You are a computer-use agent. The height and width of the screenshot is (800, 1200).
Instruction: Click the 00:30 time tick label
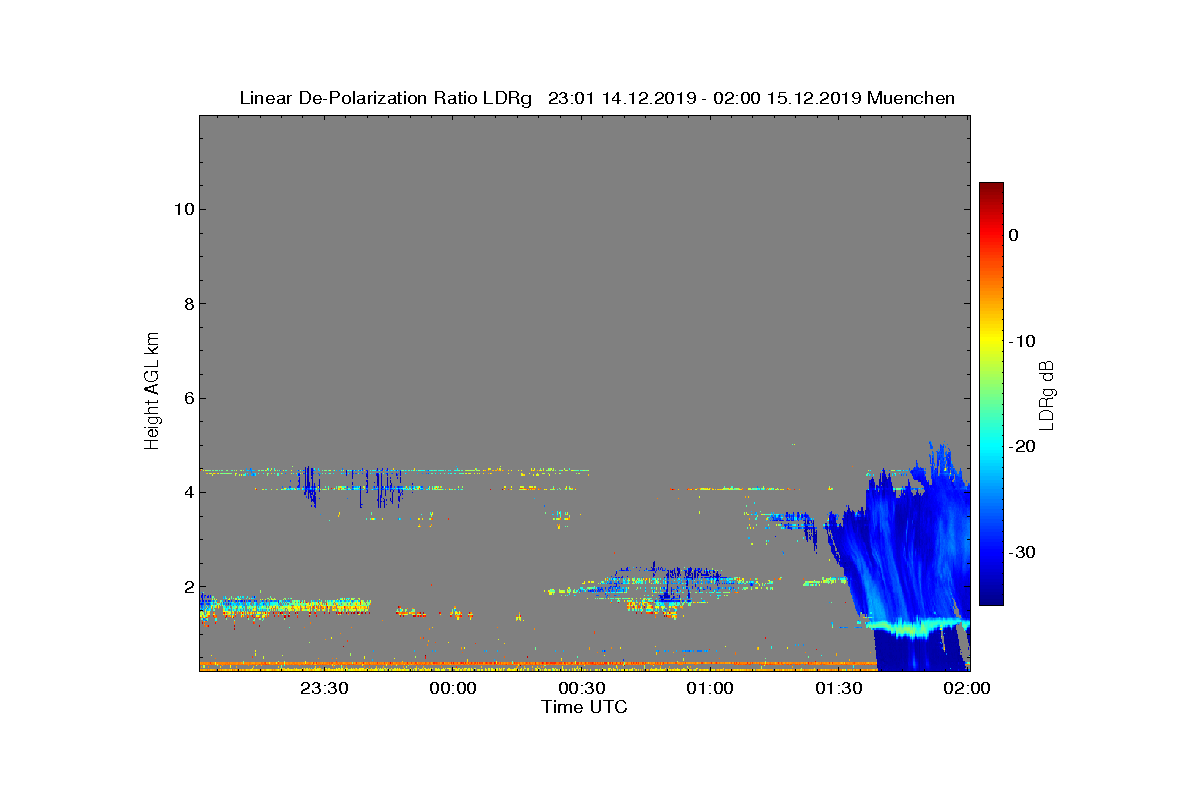pos(581,688)
